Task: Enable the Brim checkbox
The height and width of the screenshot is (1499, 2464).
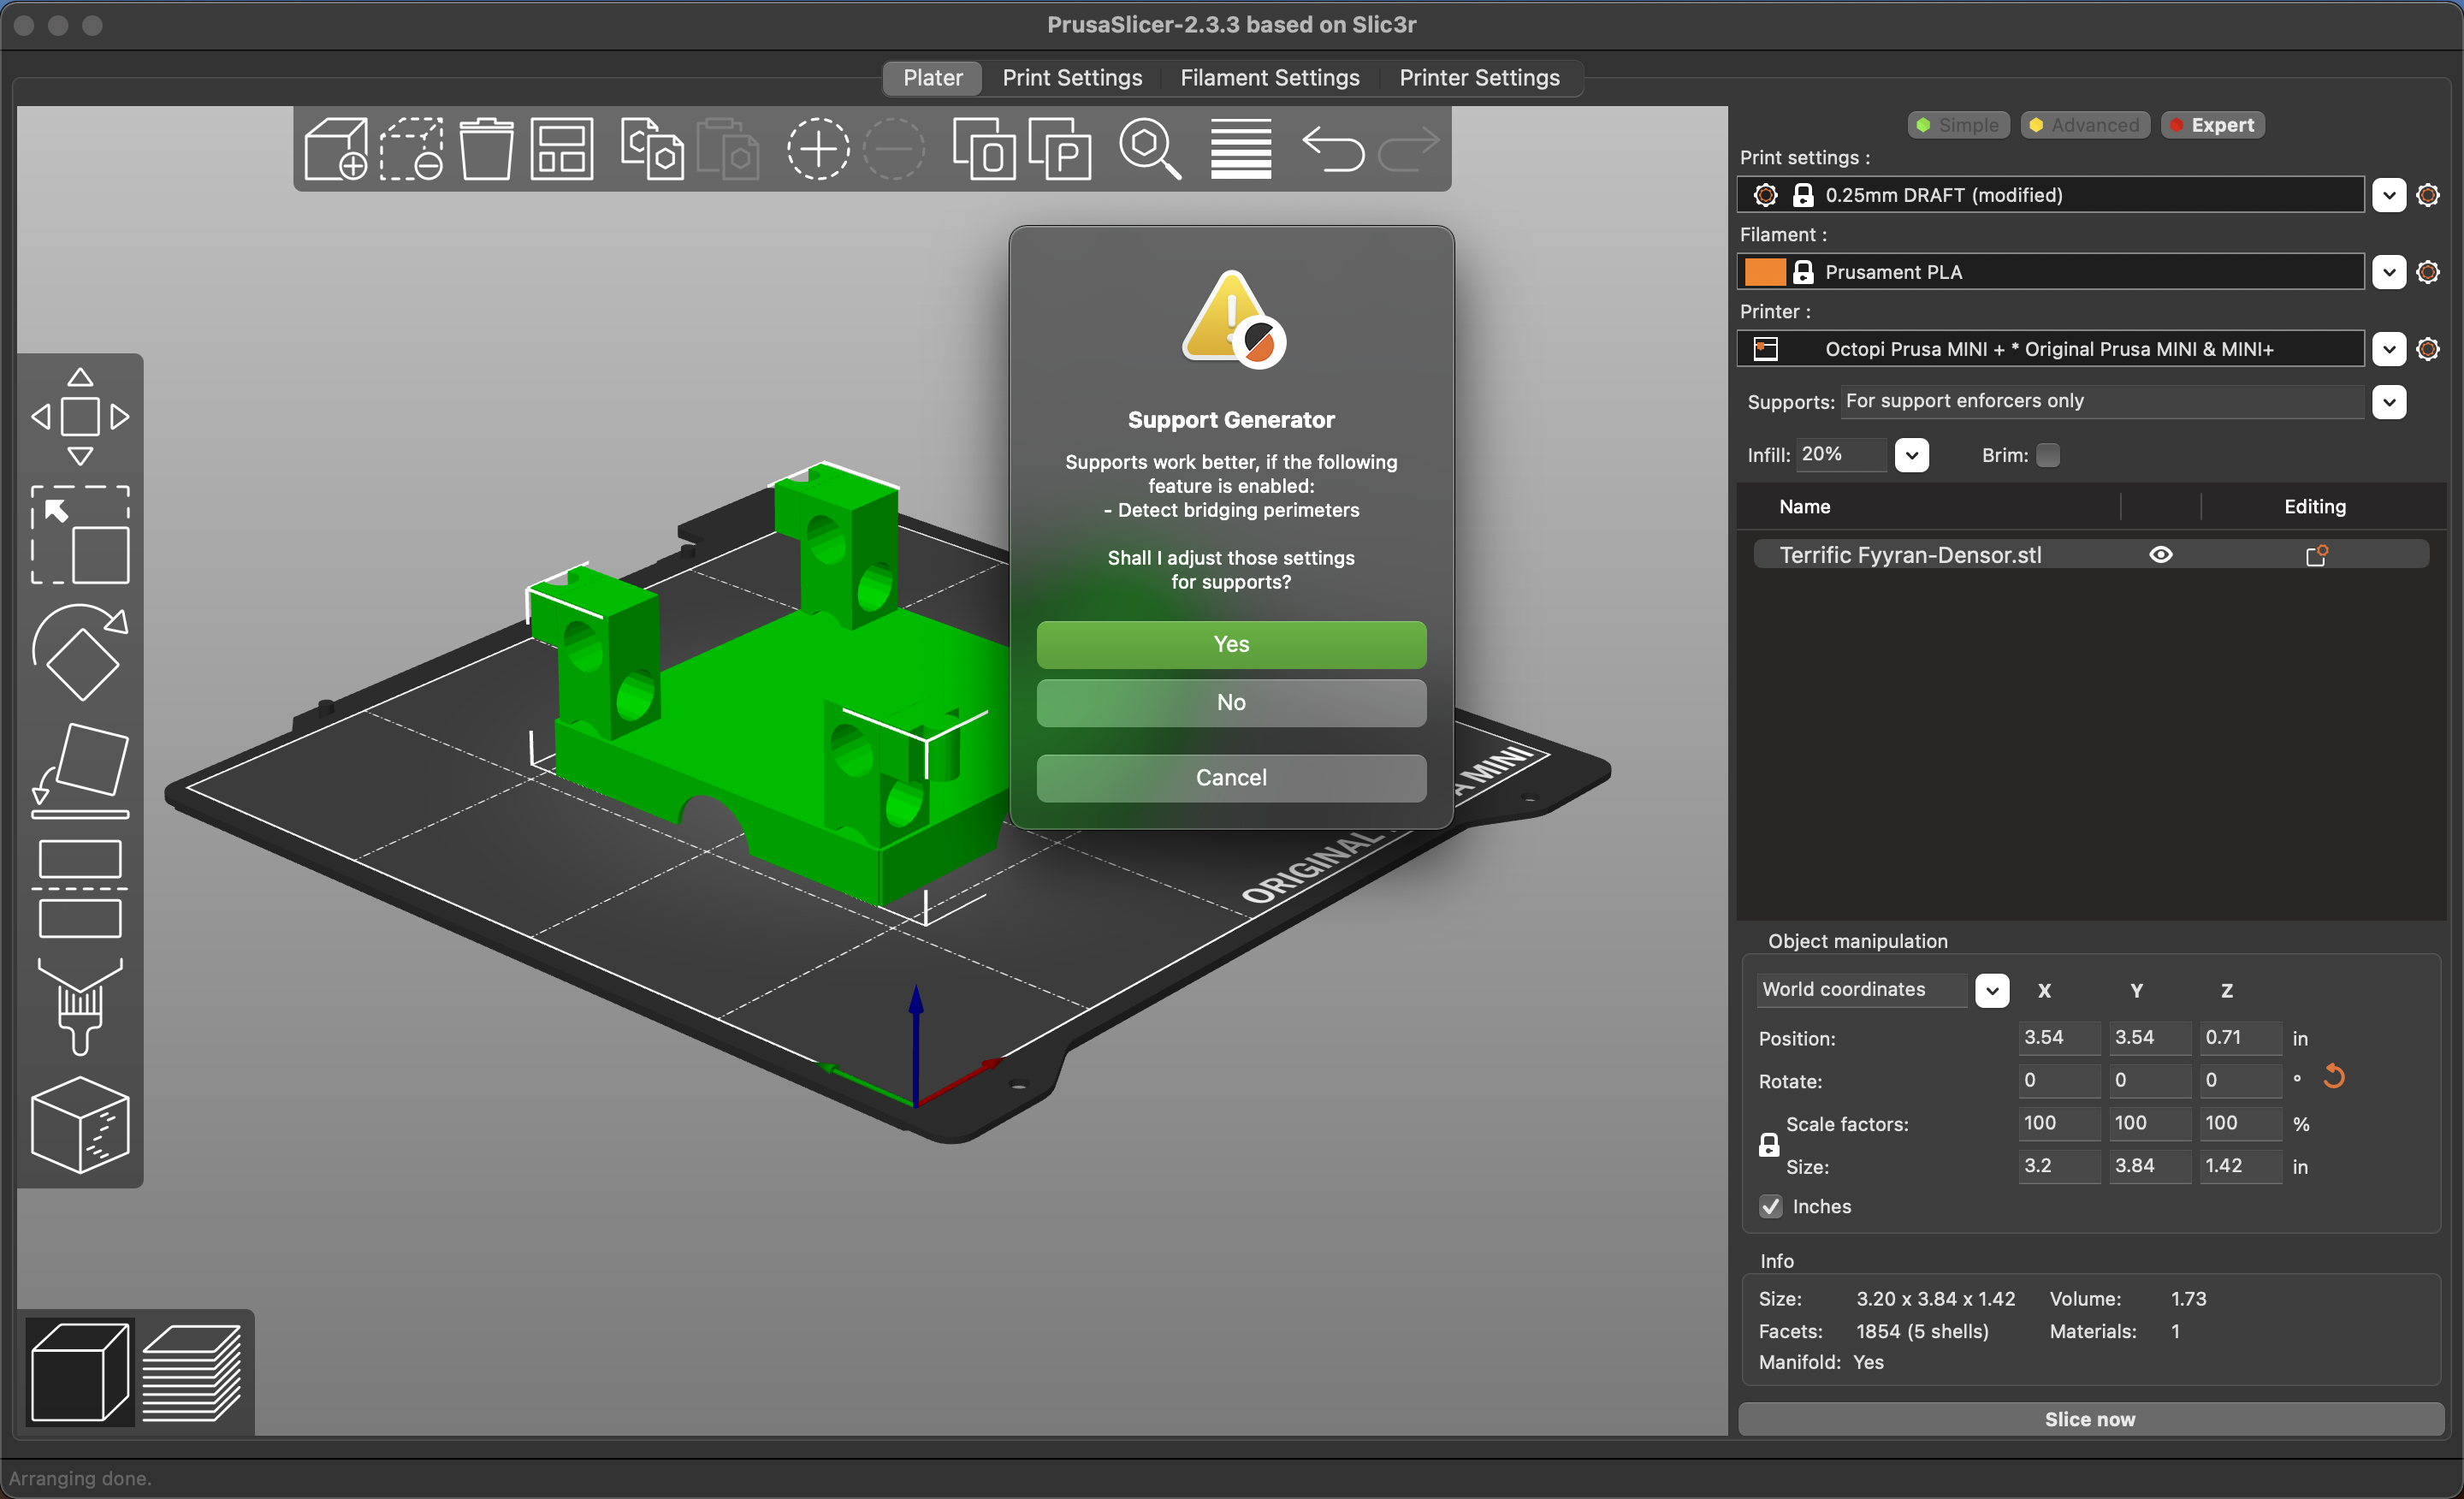Action: (2047, 455)
